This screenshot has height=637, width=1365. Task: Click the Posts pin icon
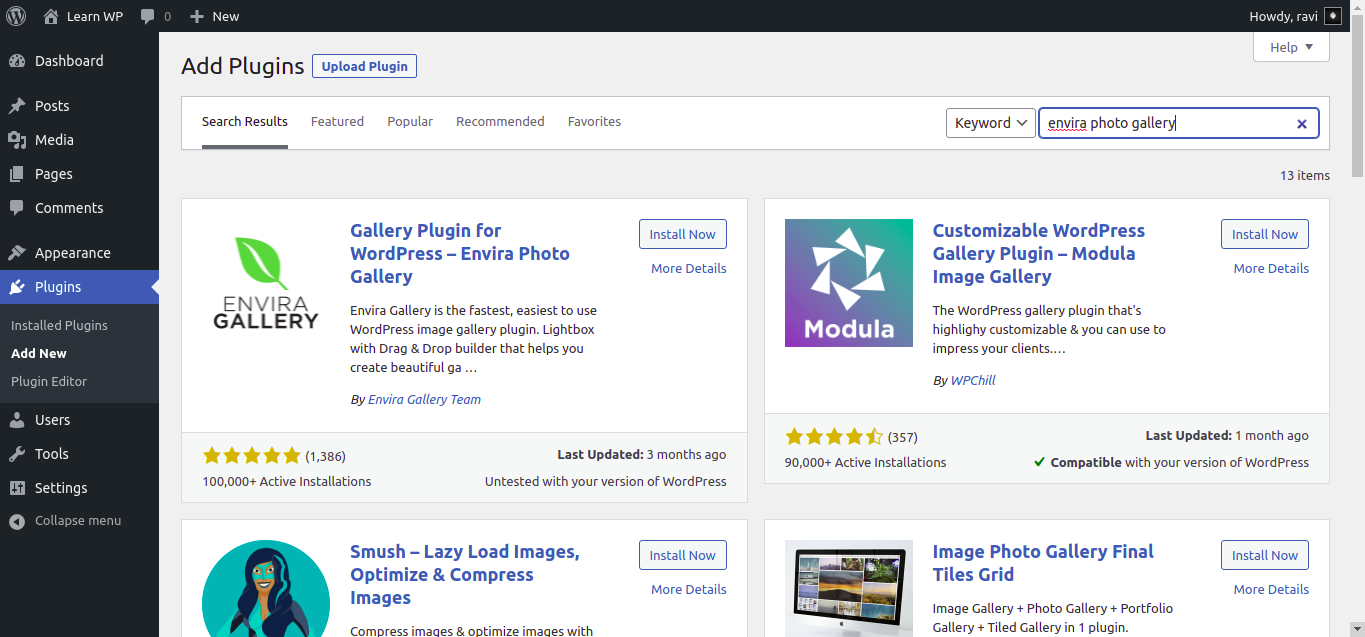pos(17,106)
